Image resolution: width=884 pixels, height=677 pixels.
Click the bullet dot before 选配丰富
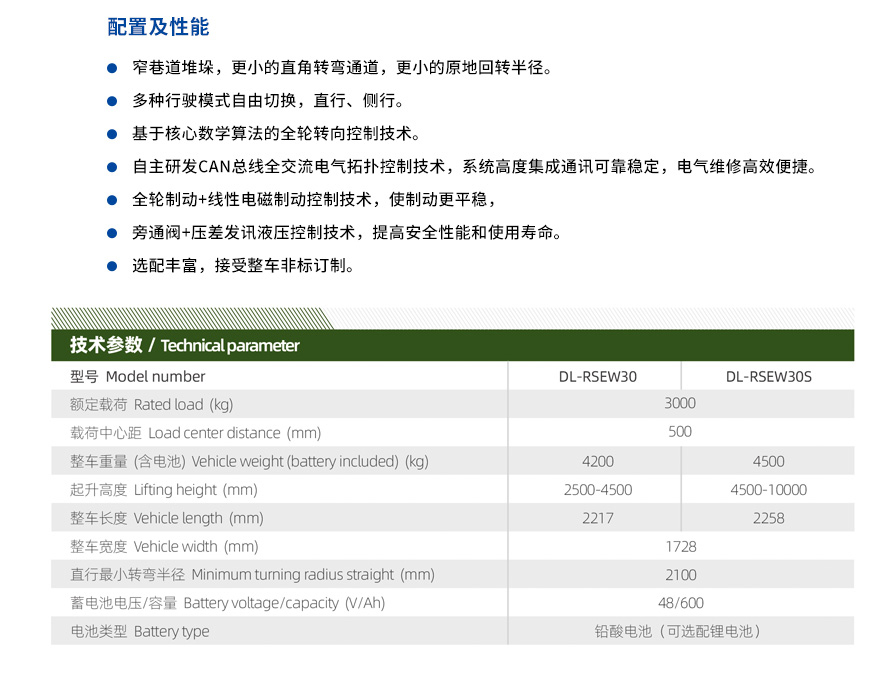point(112,266)
